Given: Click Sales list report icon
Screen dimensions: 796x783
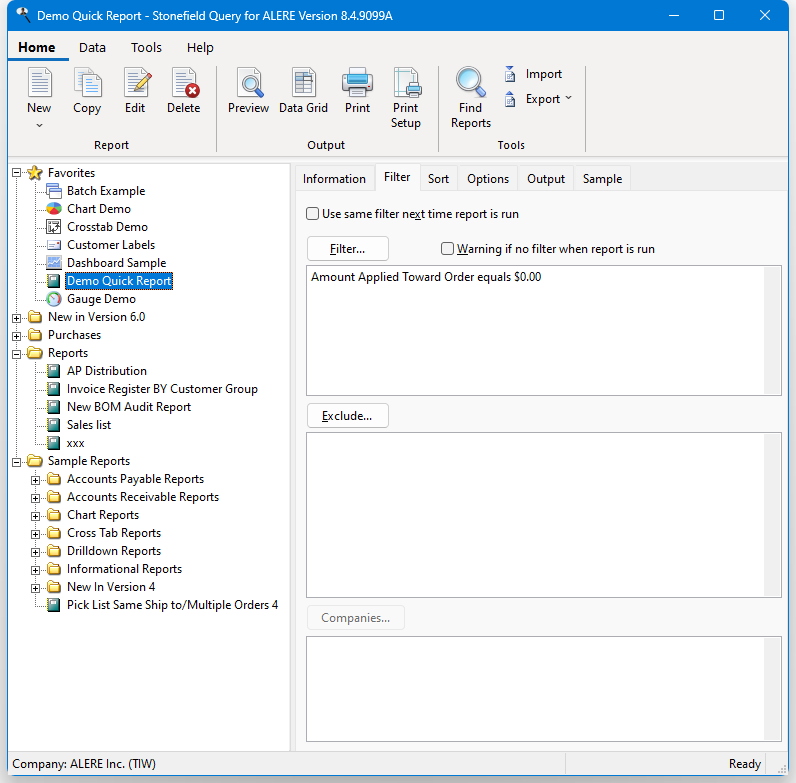Looking at the screenshot, I should pyautogui.click(x=54, y=425).
